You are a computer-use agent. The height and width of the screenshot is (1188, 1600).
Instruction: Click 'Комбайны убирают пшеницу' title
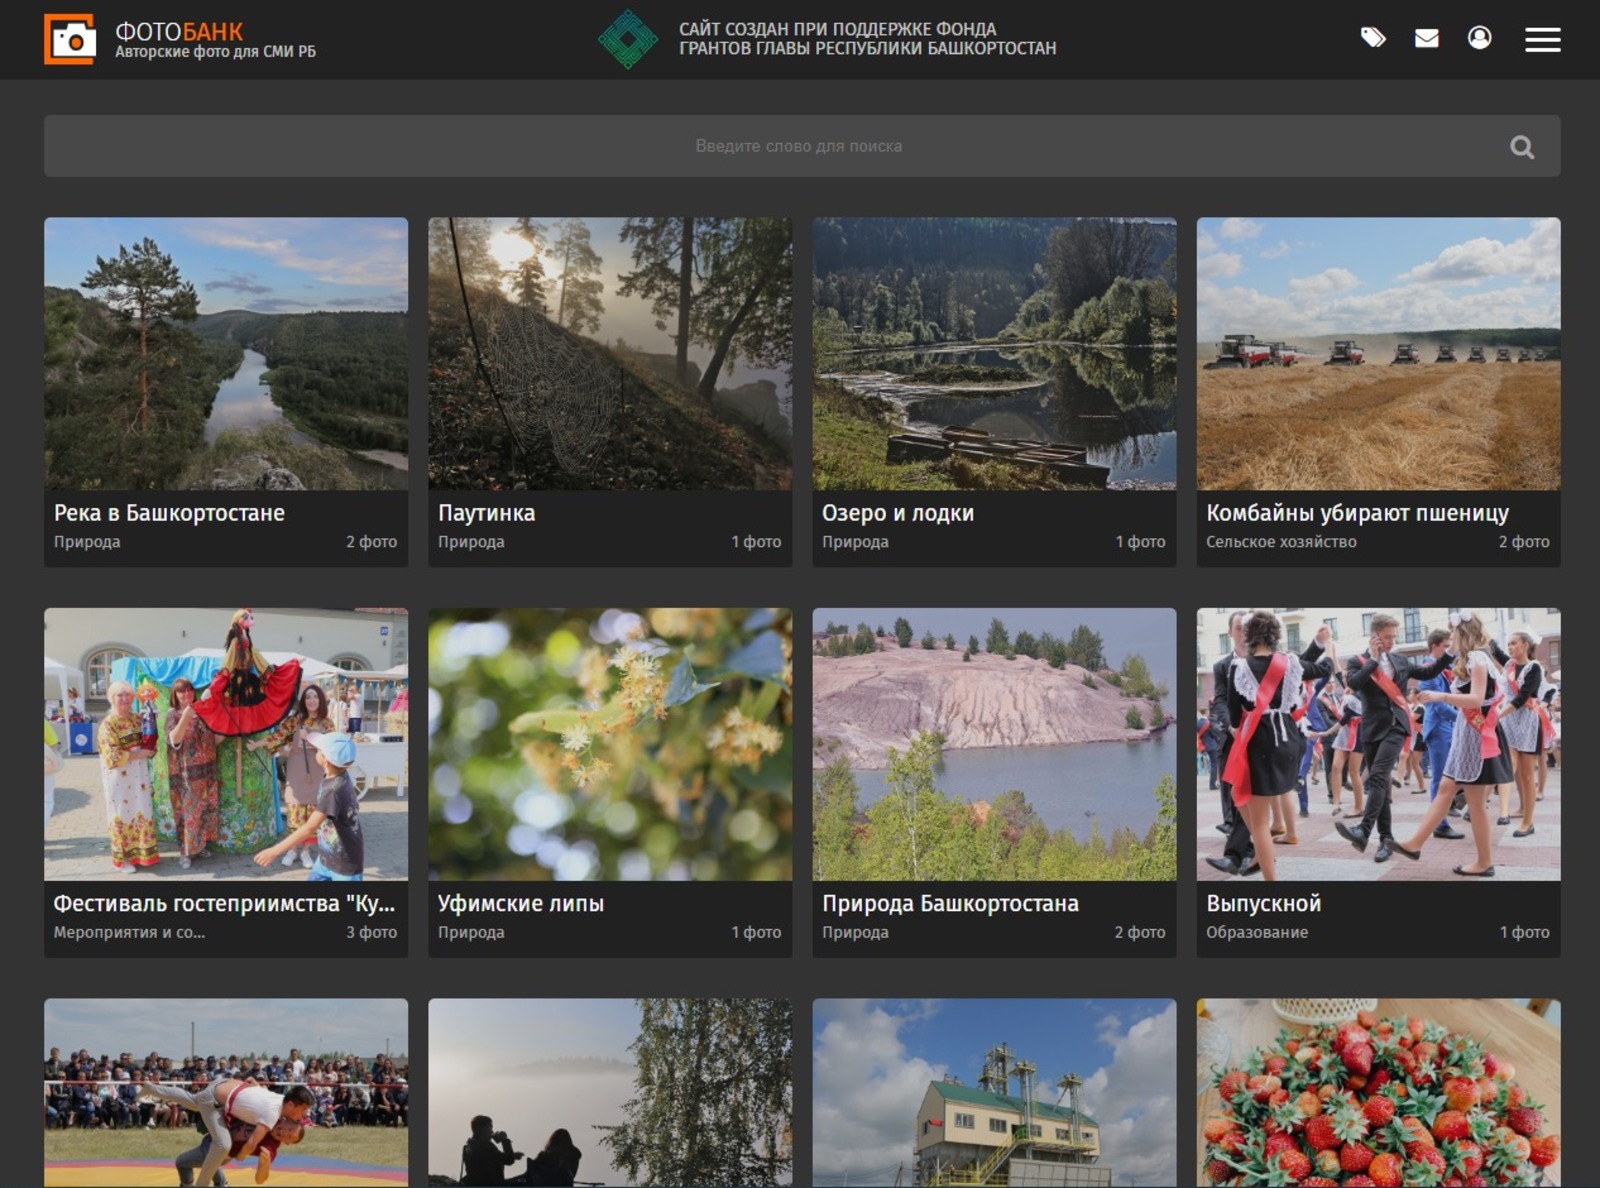pos(1357,513)
